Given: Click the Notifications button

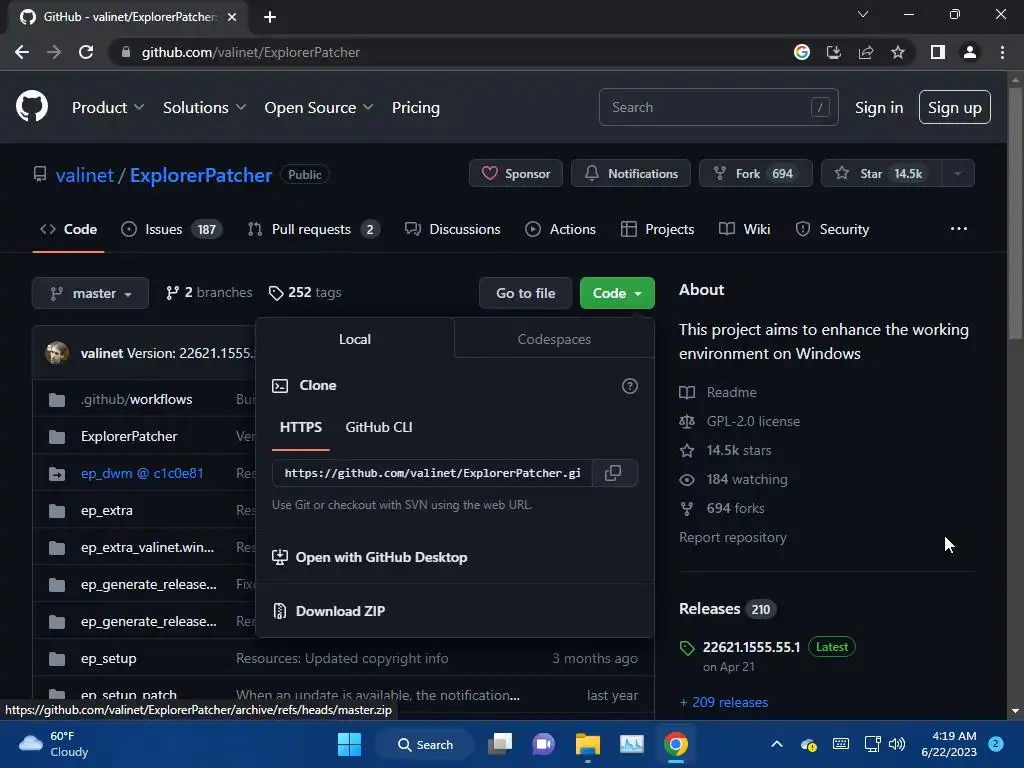Looking at the screenshot, I should [631, 174].
